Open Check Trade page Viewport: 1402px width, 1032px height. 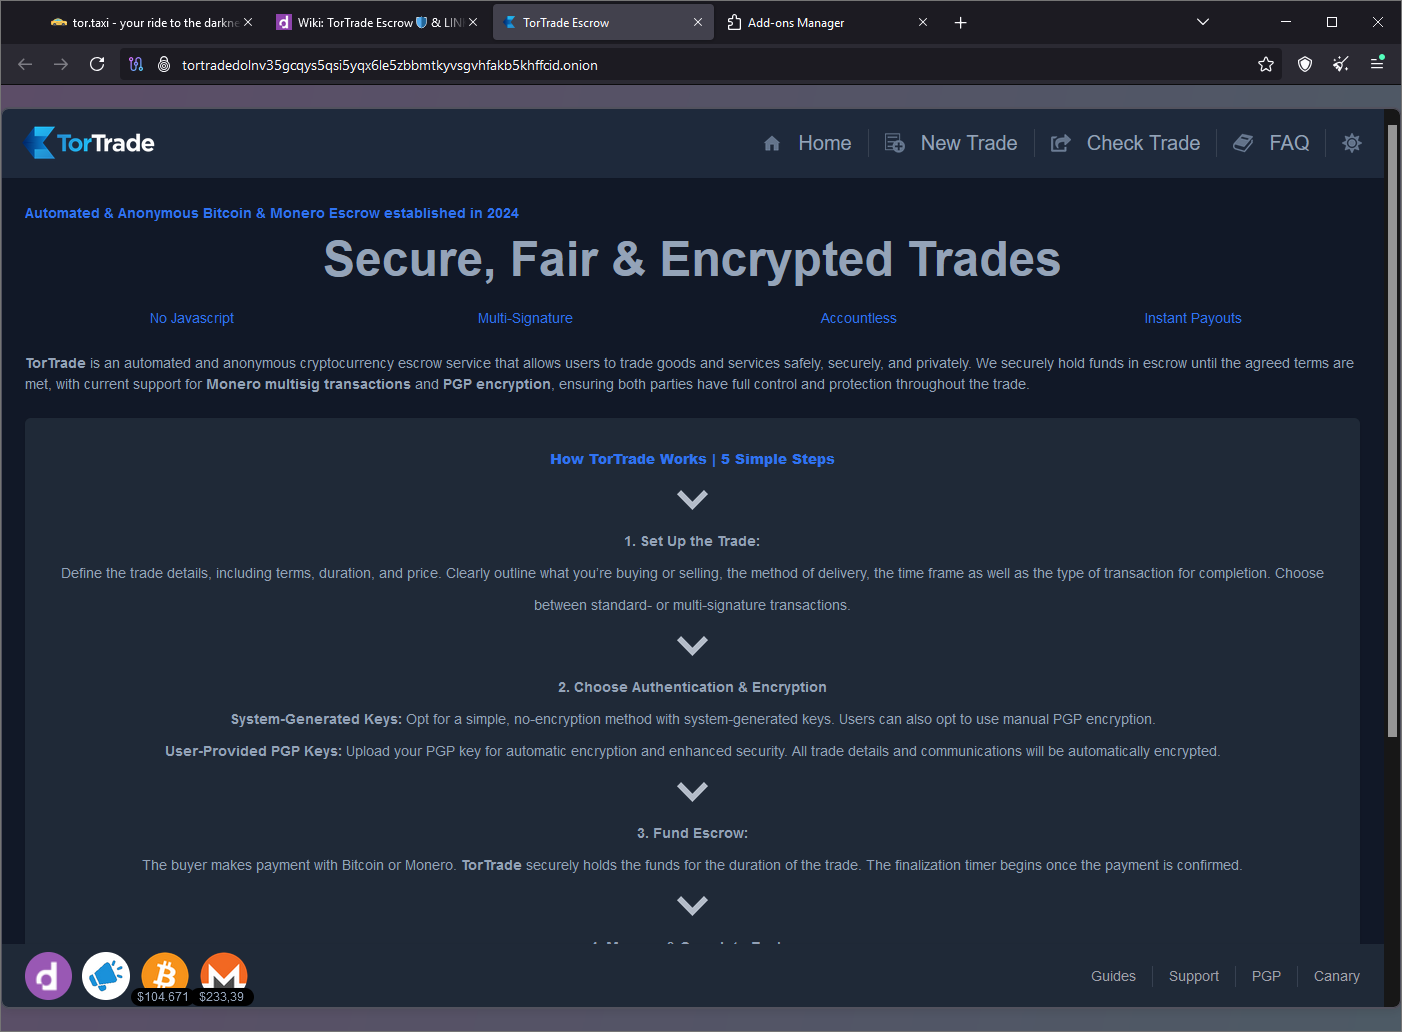[1125, 143]
